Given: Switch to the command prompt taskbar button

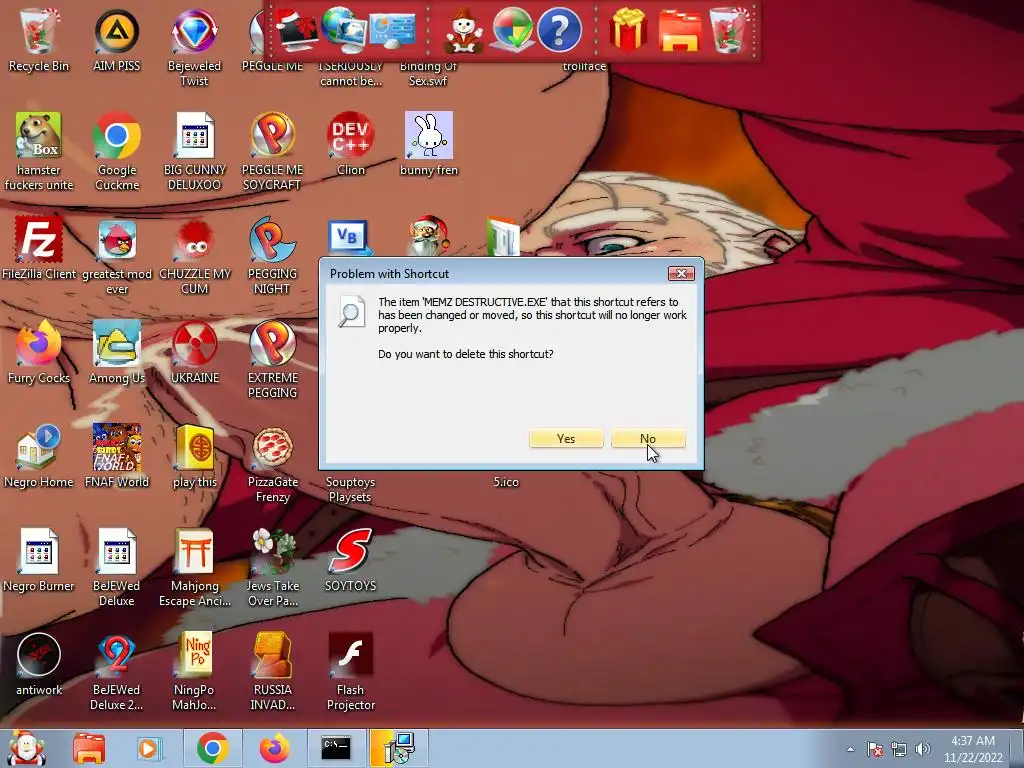Looking at the screenshot, I should click(336, 748).
